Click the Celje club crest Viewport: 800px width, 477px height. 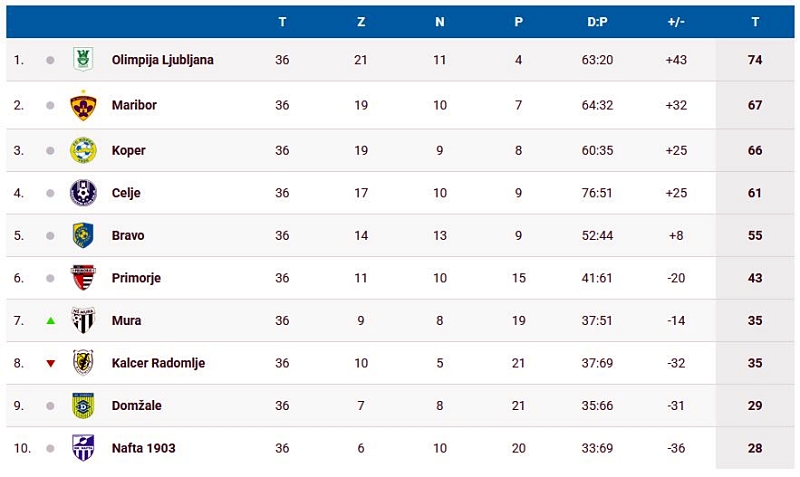click(83, 193)
